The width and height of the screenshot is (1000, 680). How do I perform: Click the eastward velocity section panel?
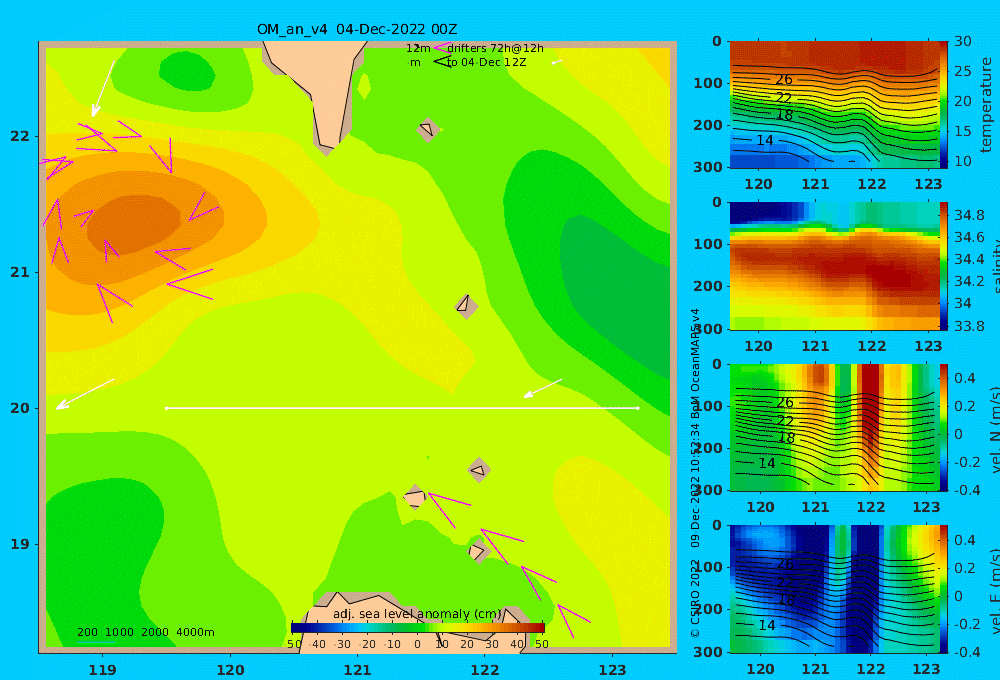834,589
